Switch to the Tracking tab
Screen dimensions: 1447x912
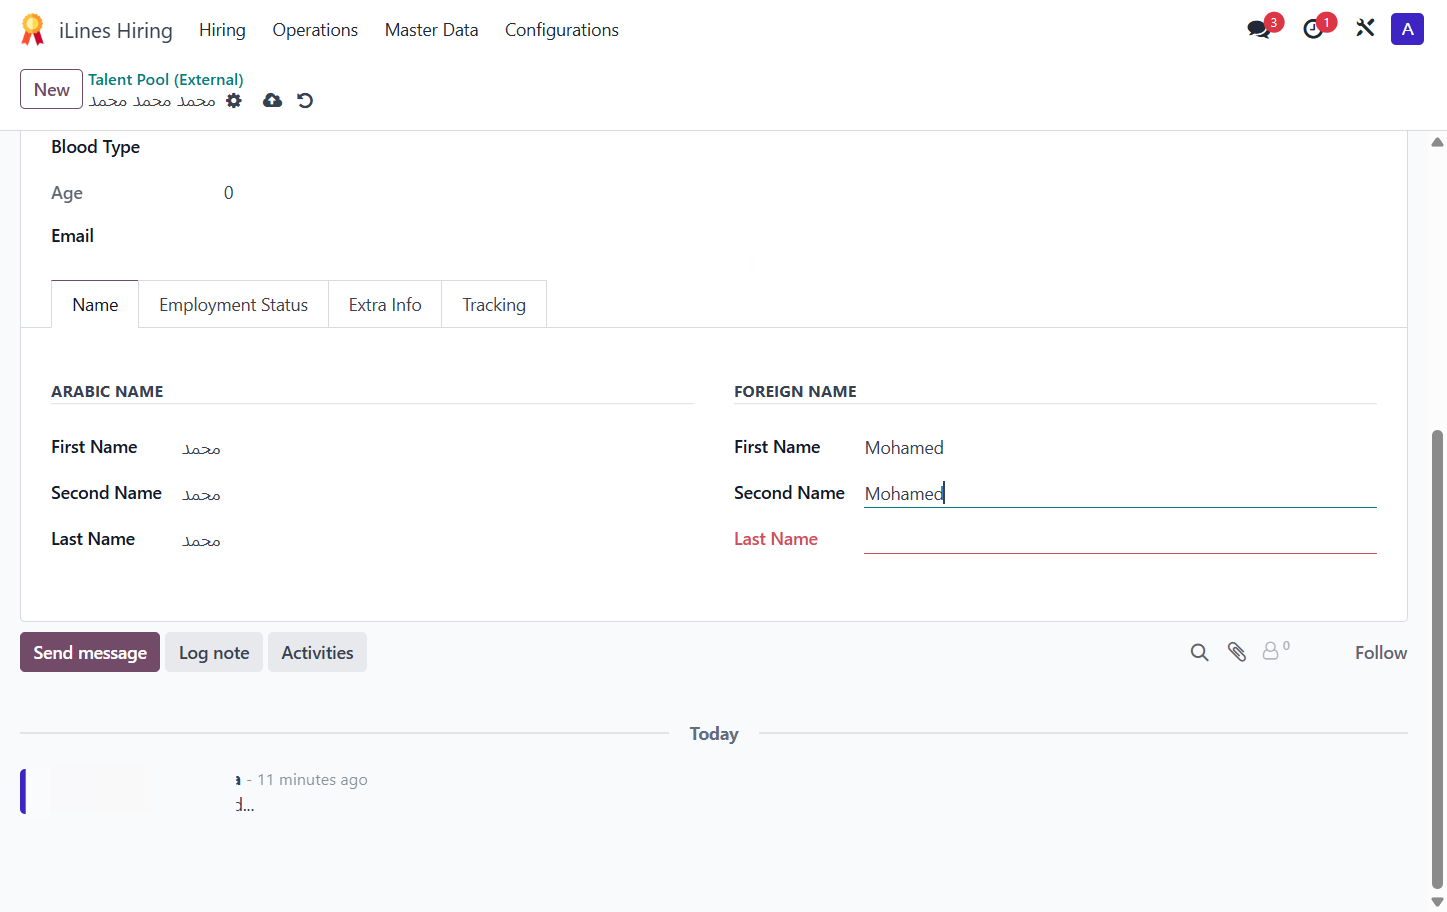click(494, 305)
